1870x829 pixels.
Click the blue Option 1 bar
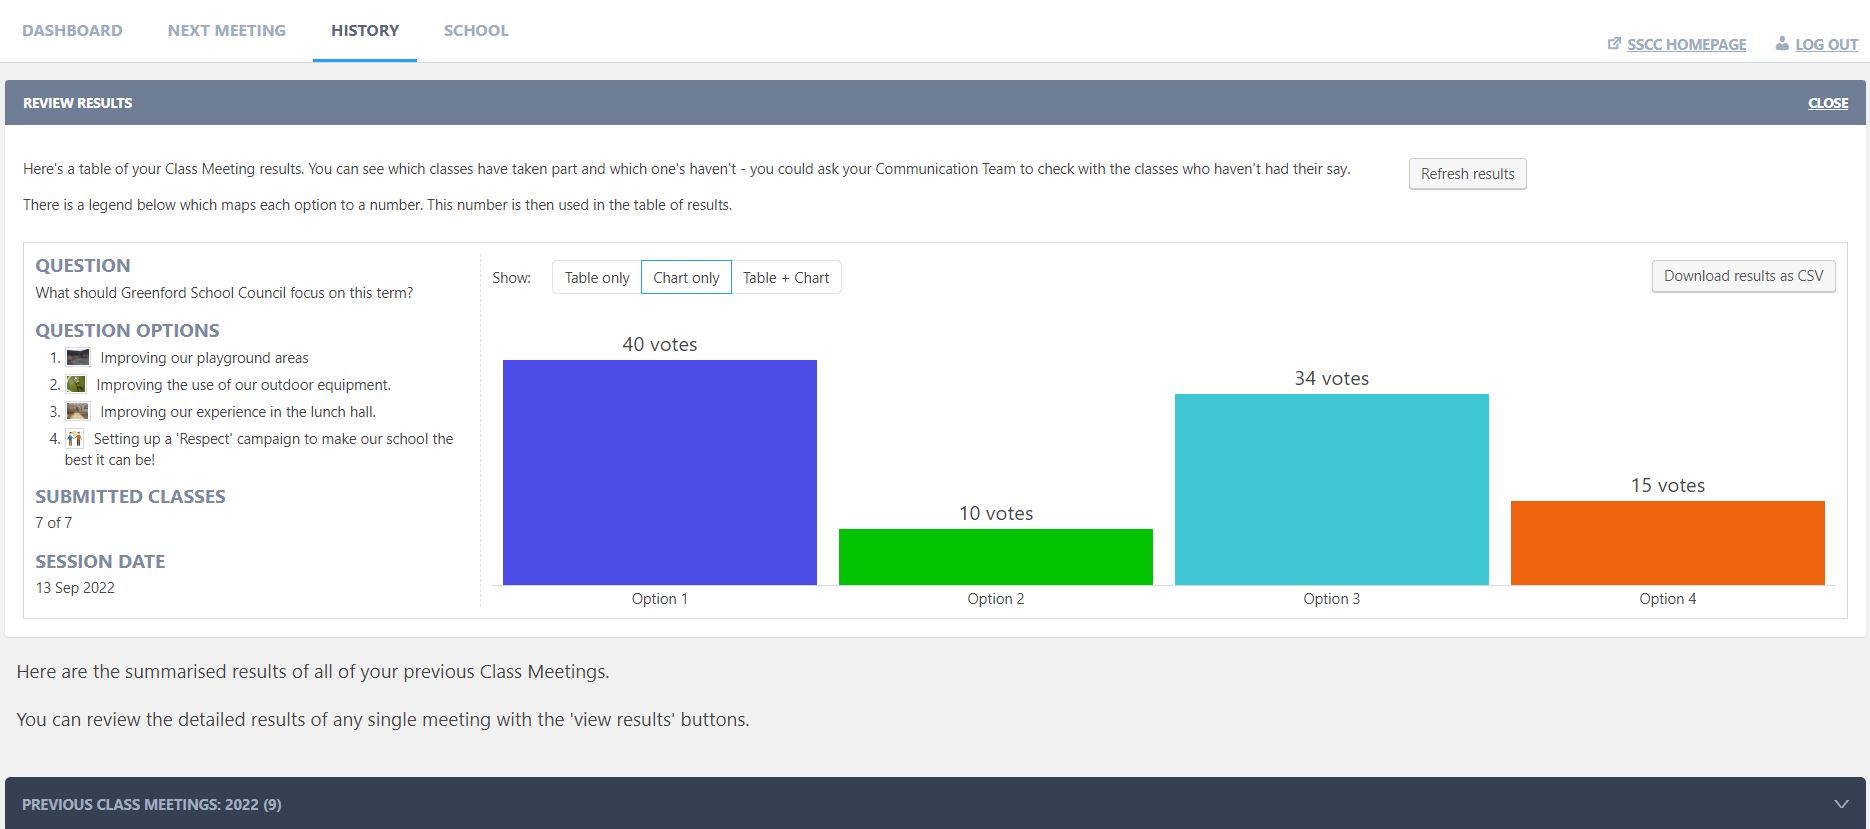(659, 472)
